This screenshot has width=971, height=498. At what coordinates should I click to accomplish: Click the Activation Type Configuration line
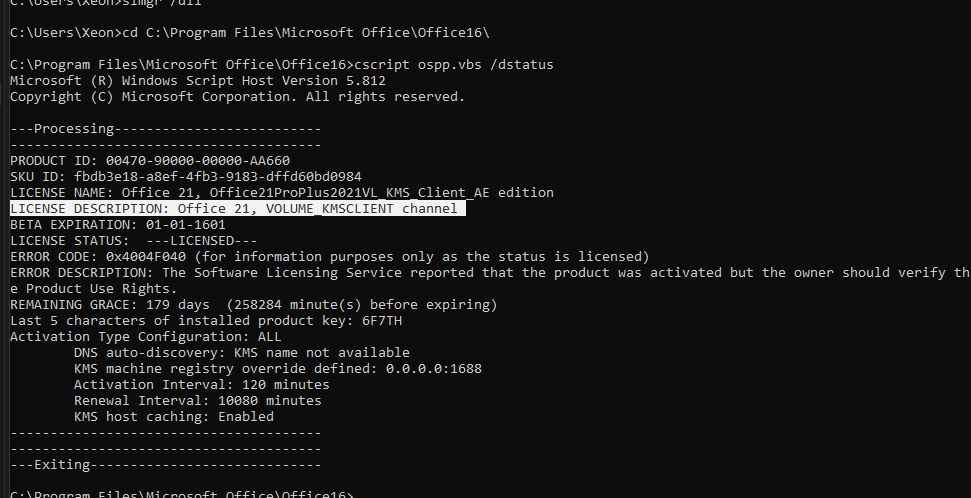pos(146,337)
